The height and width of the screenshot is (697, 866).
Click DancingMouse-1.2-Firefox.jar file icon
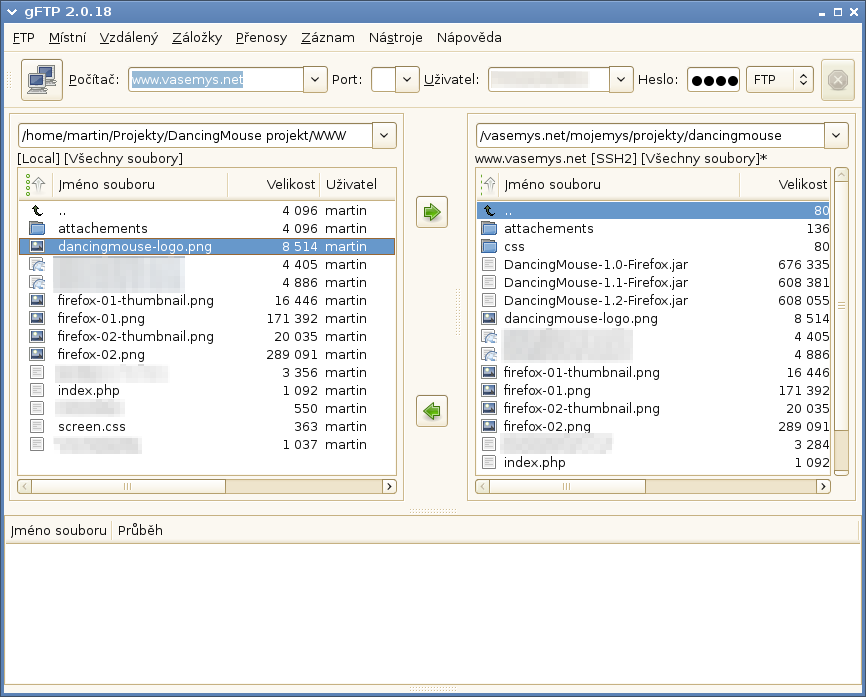pyautogui.click(x=489, y=300)
